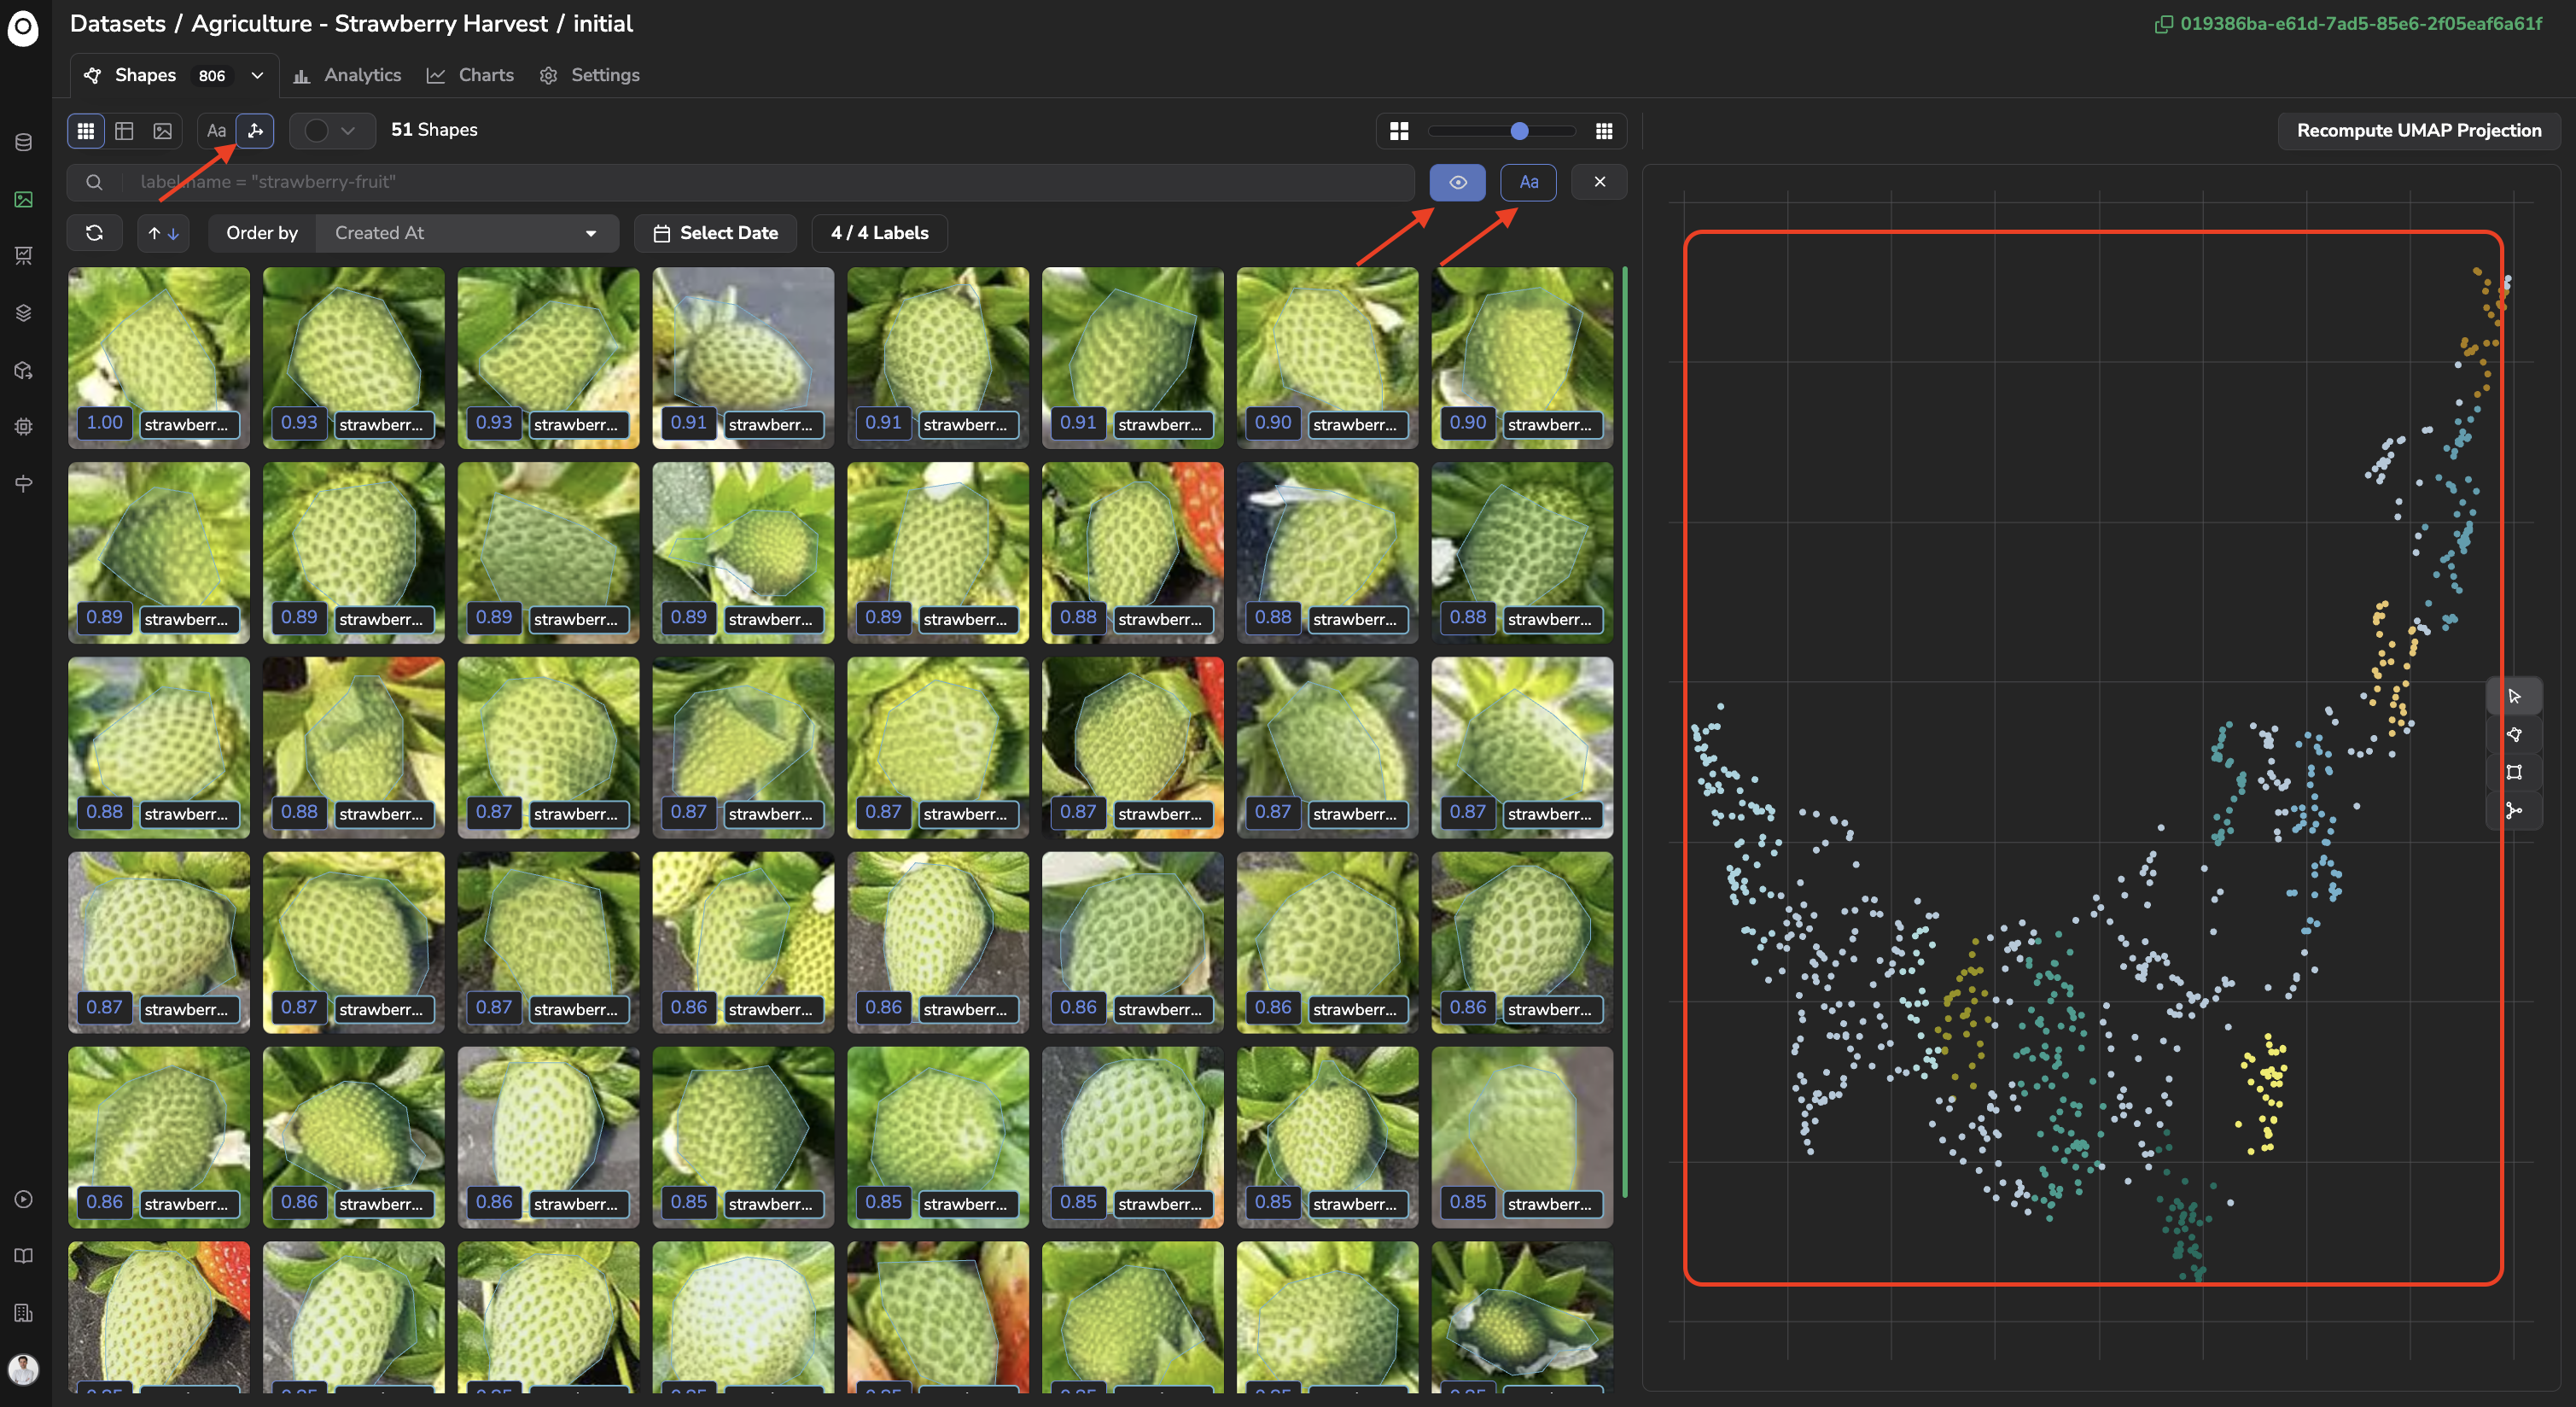Click the 'Order by' label

tap(262, 233)
